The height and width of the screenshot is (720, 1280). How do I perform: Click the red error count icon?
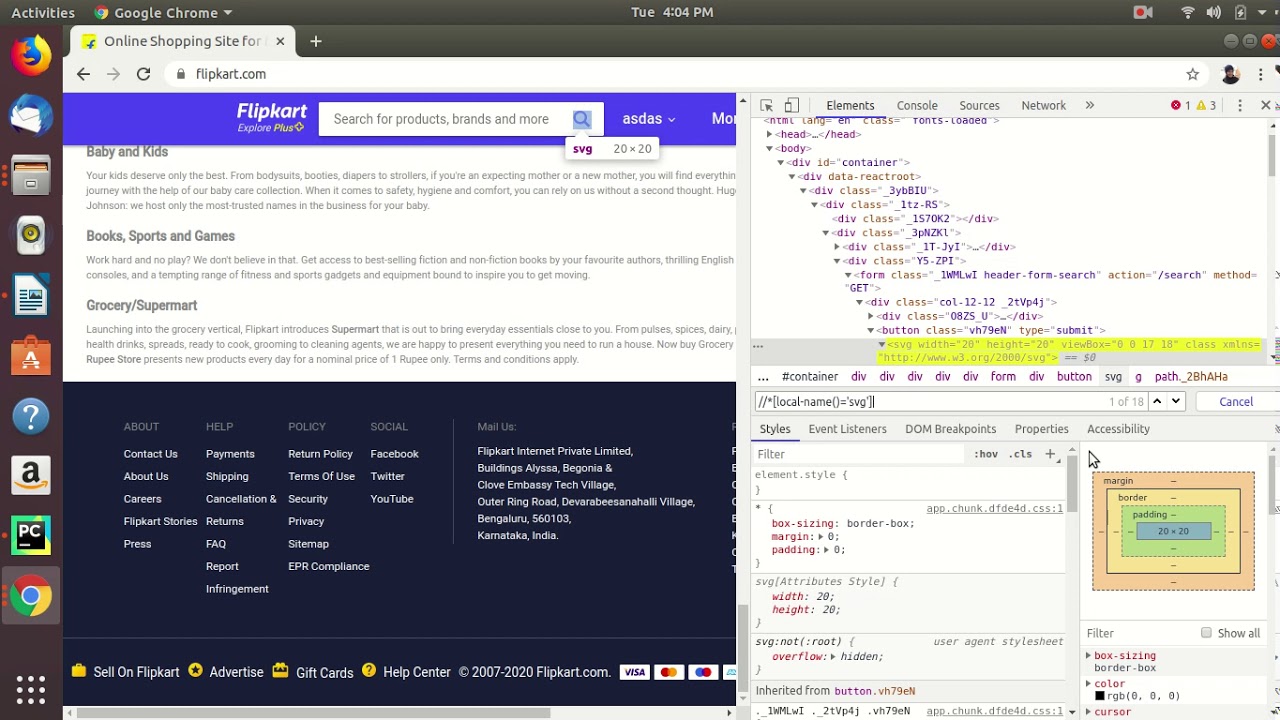point(1176,105)
